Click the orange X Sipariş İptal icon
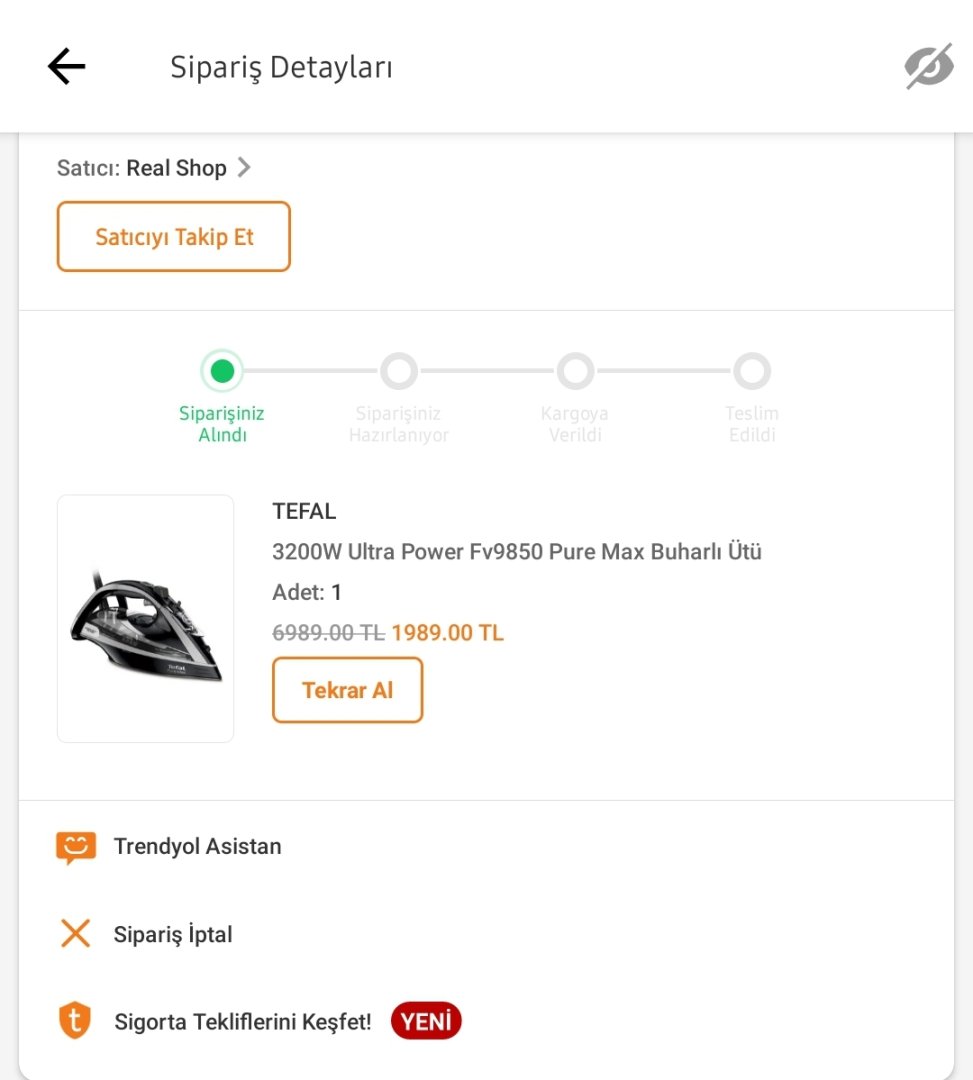973x1080 pixels. pyautogui.click(x=74, y=933)
